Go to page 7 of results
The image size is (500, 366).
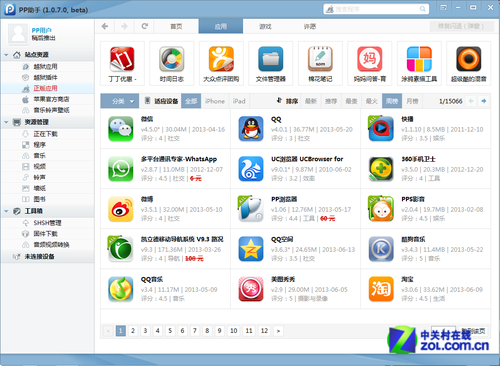195,331
